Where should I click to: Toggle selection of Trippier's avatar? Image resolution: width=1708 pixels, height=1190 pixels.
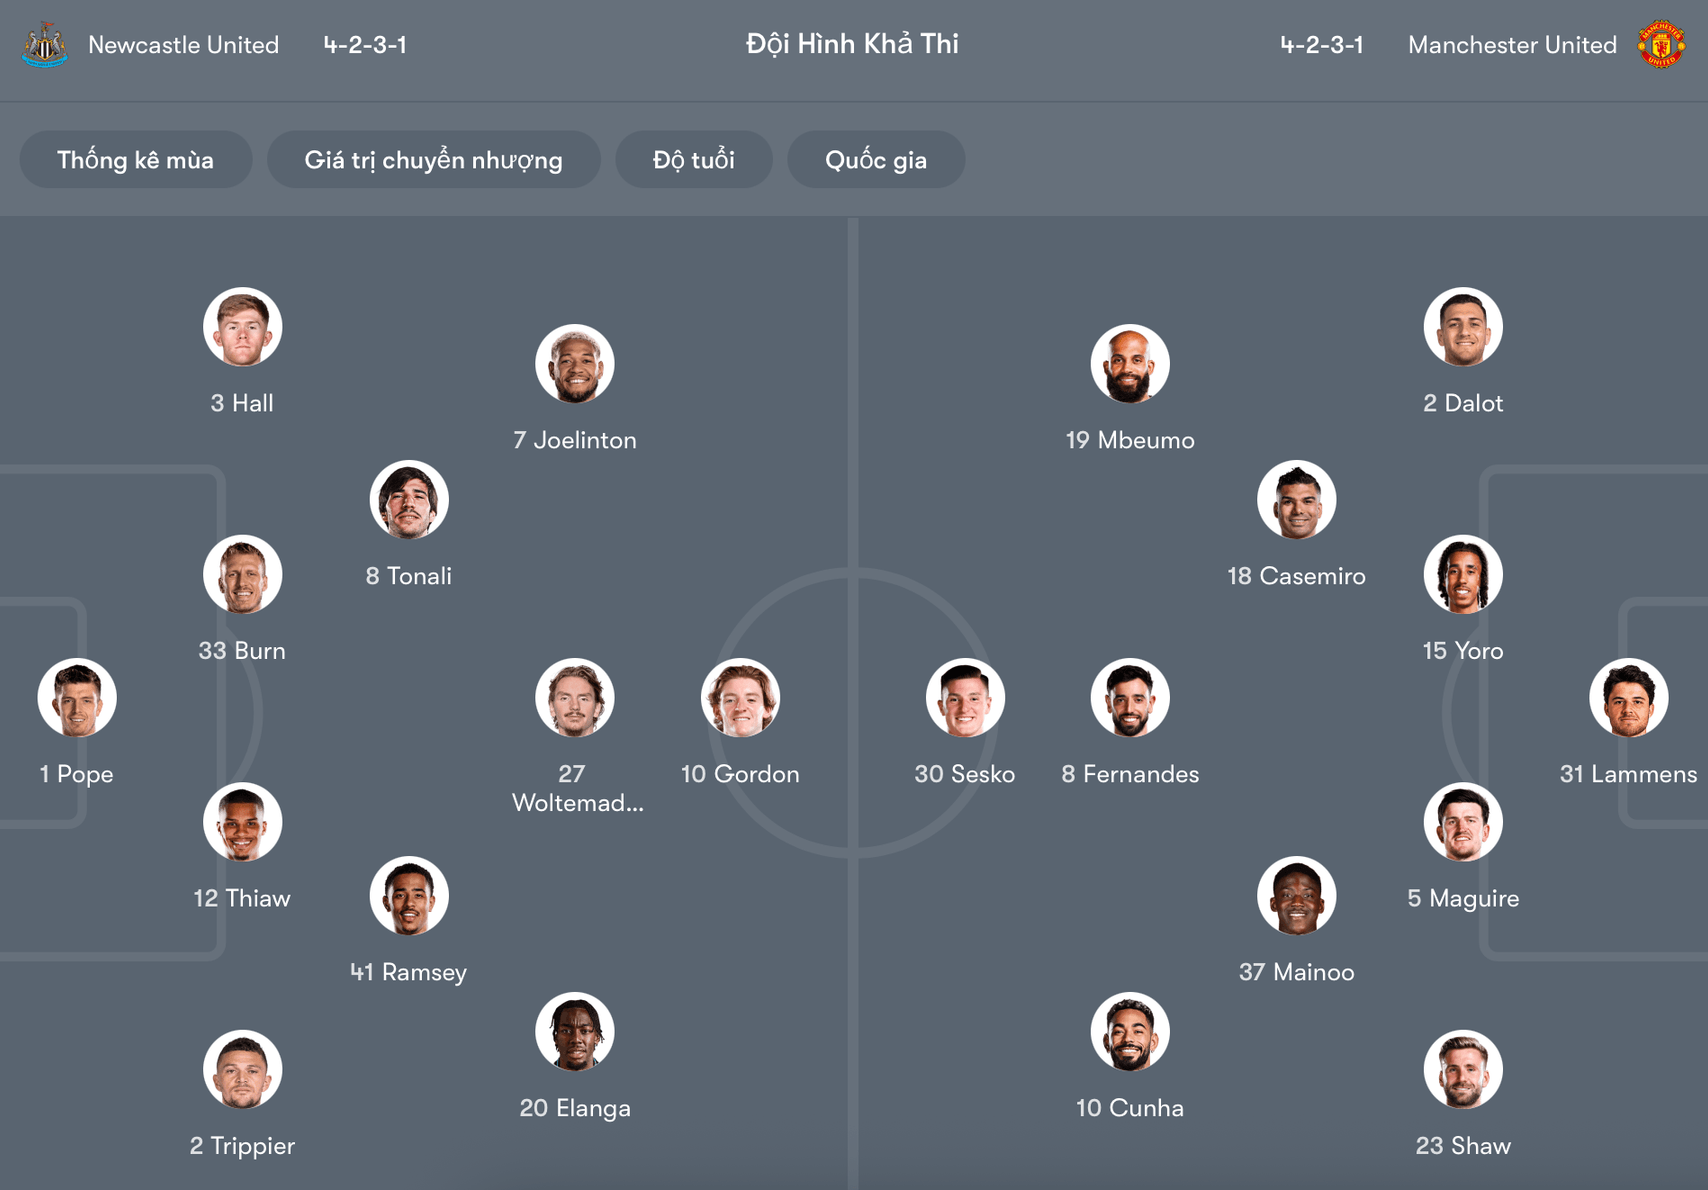point(242,1069)
